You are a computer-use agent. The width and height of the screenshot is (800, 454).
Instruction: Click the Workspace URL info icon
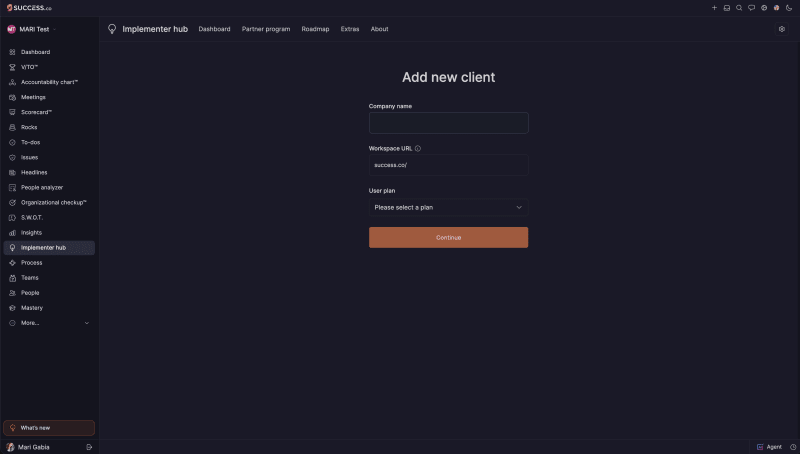418,148
